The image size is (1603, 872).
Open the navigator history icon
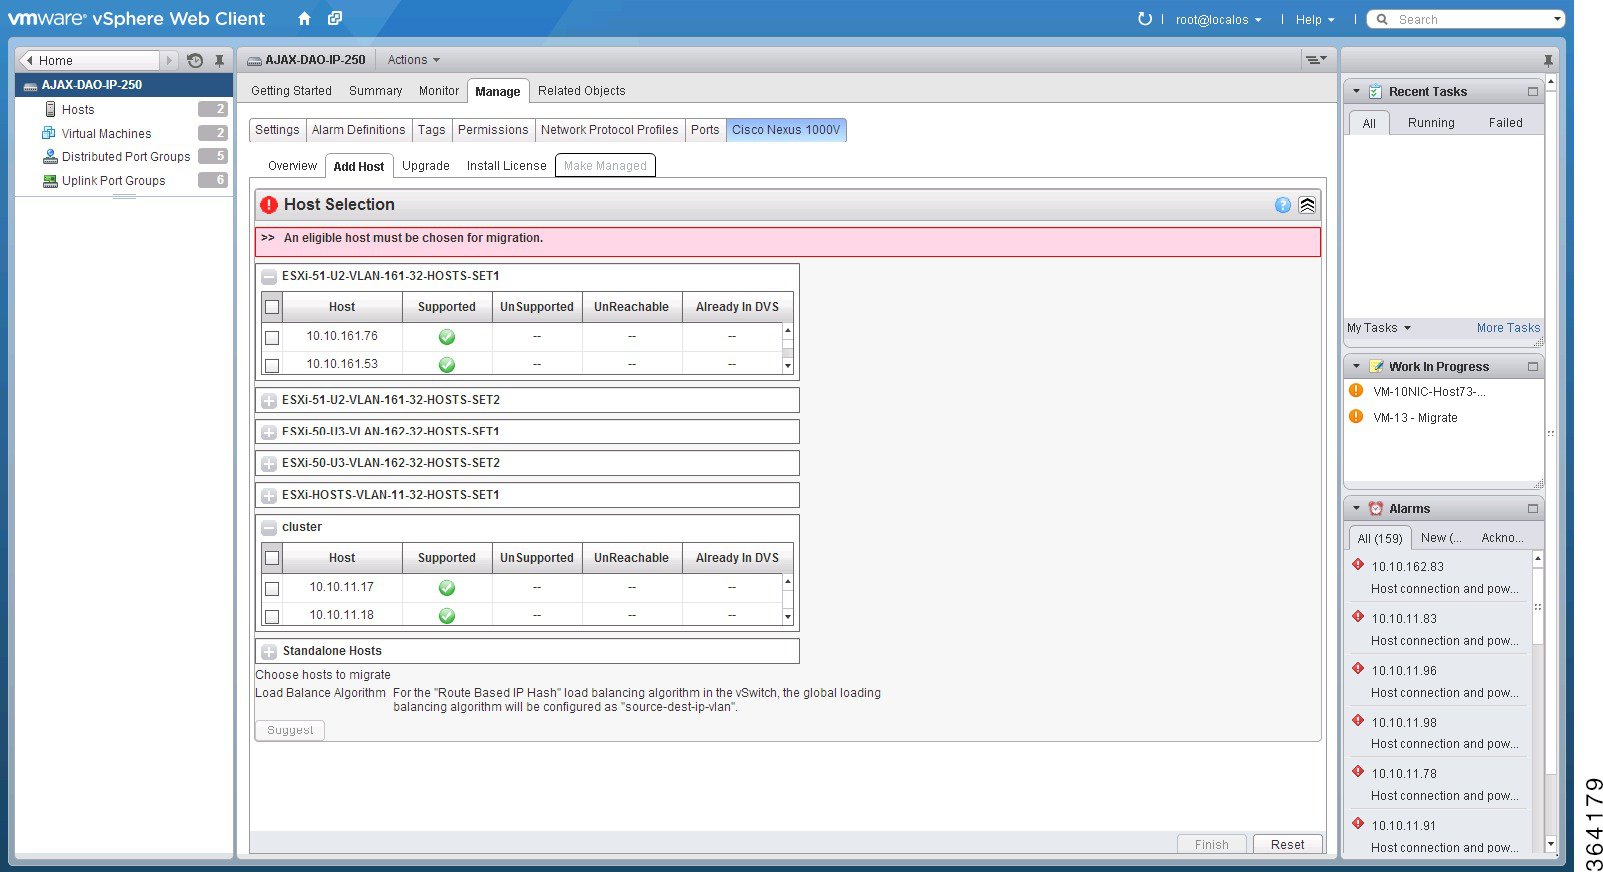(195, 61)
